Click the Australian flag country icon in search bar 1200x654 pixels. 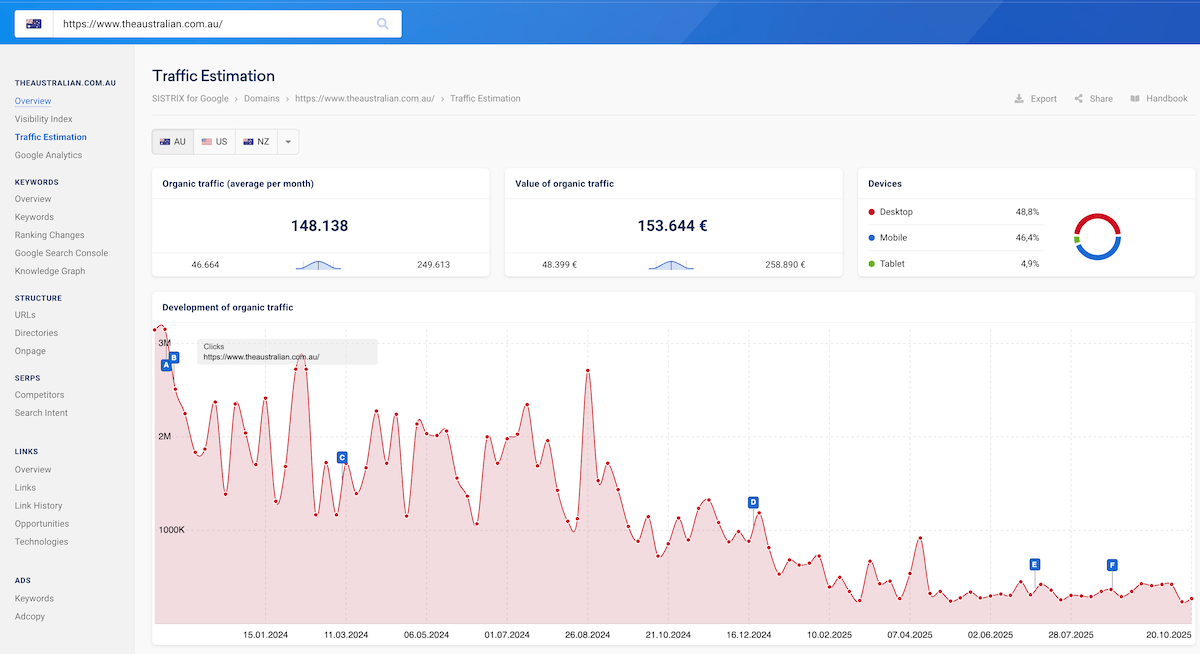click(x=34, y=24)
